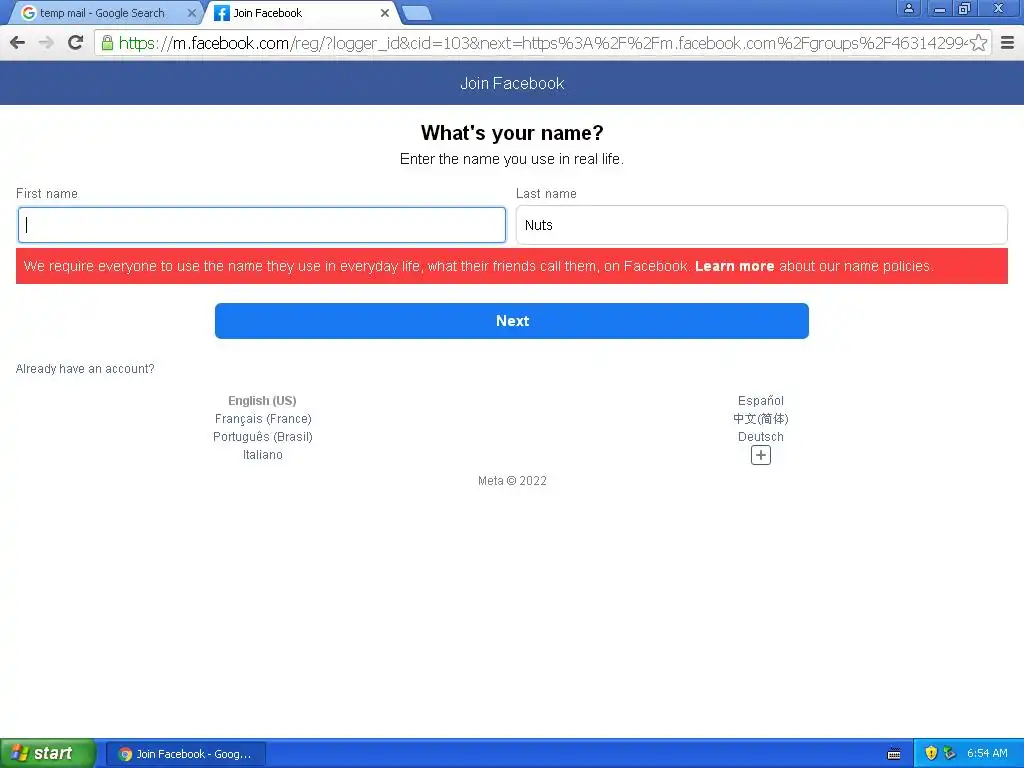
Task: Click the browser forward arrow
Action: click(46, 43)
